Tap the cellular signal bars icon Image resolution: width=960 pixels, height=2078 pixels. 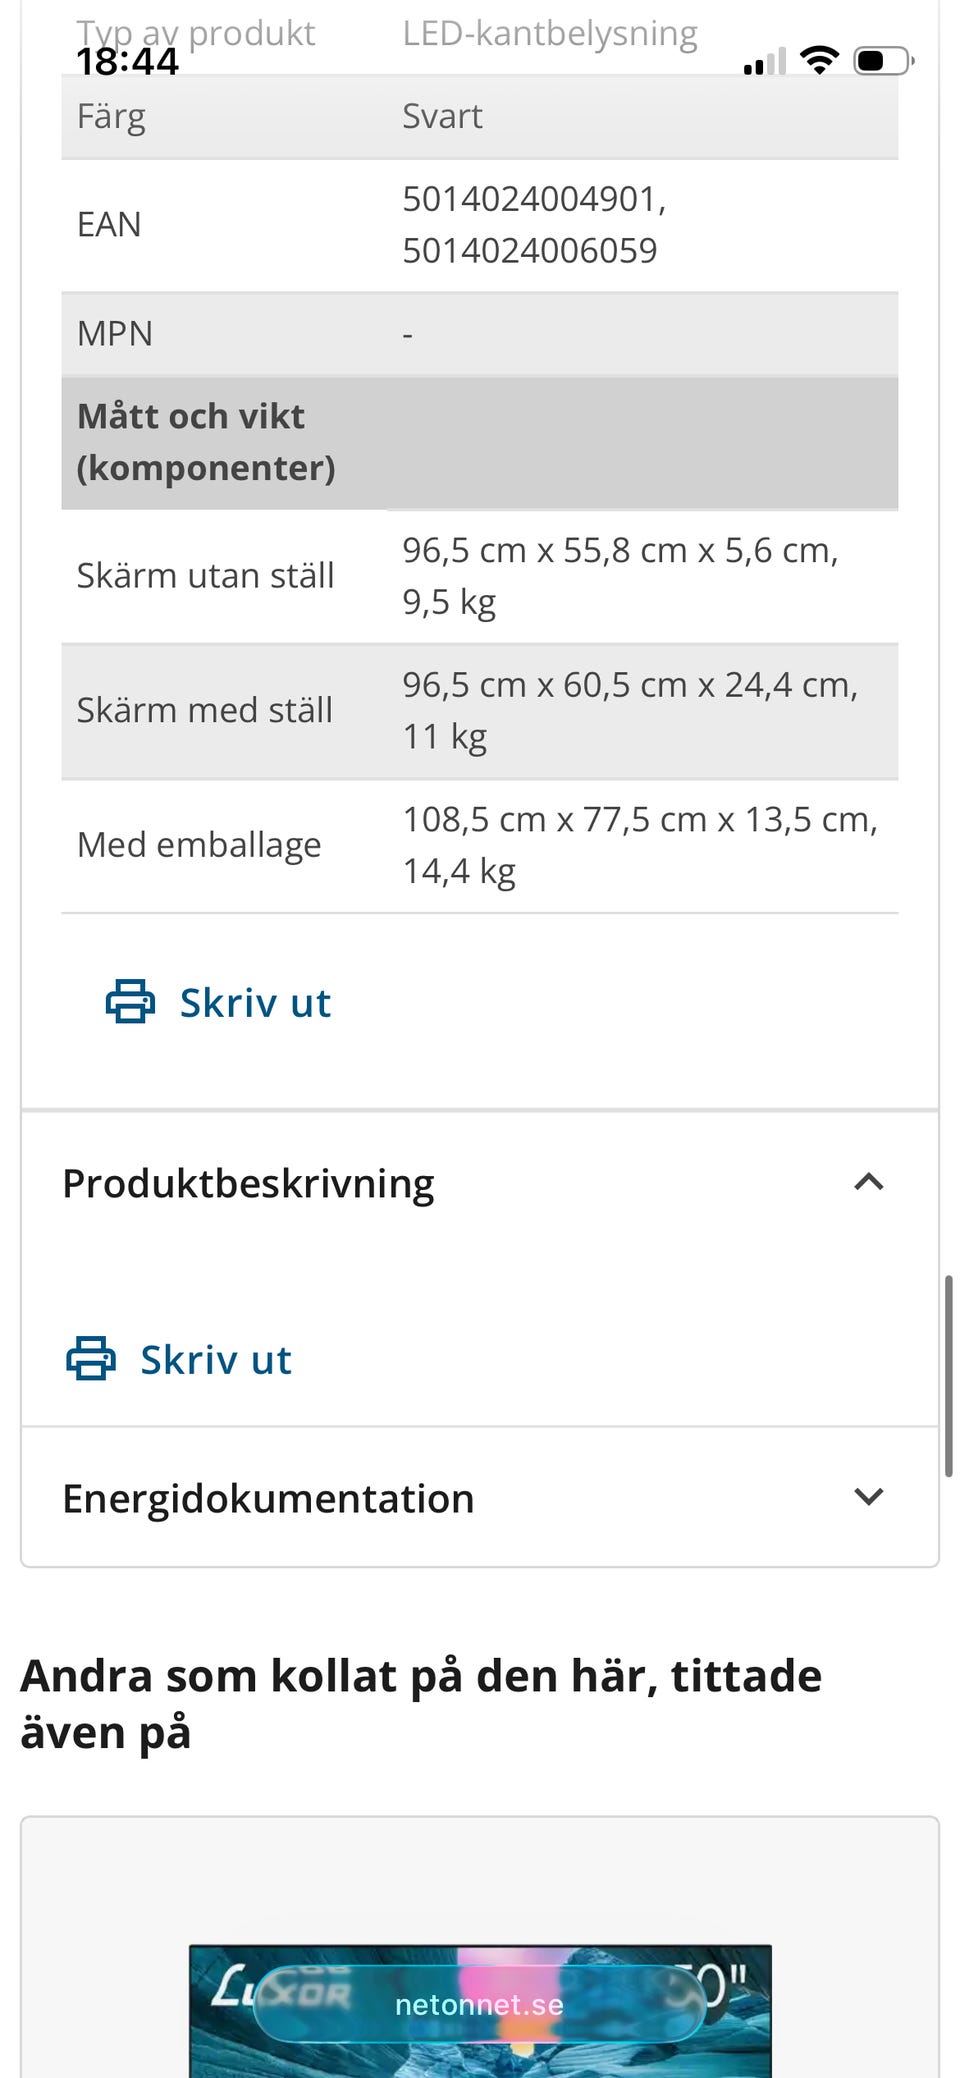tap(765, 63)
